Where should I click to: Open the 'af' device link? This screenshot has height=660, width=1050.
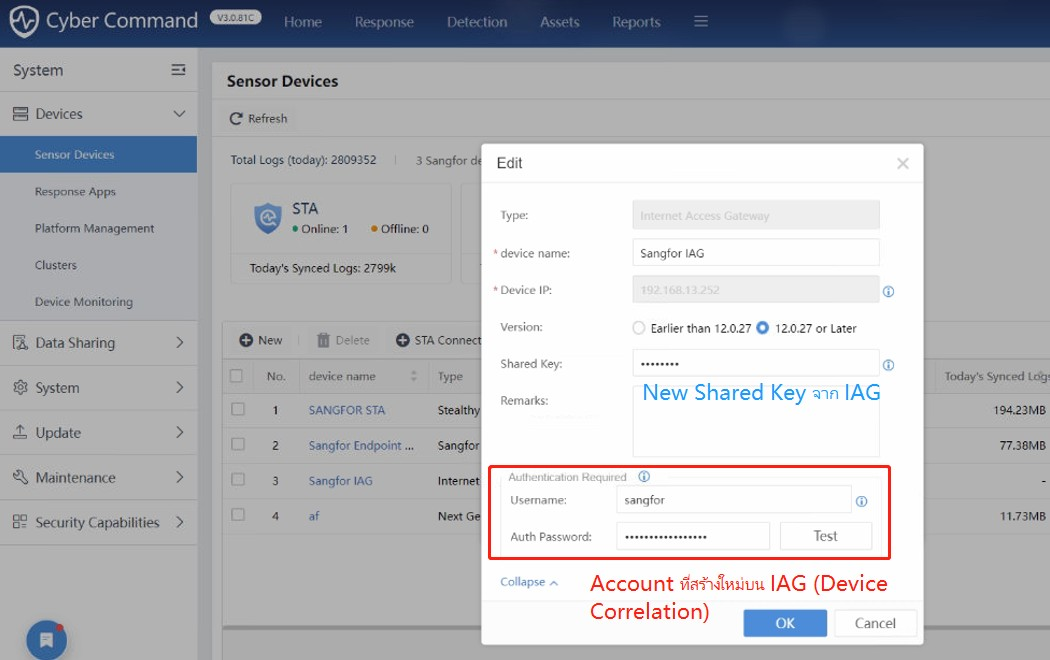(314, 516)
